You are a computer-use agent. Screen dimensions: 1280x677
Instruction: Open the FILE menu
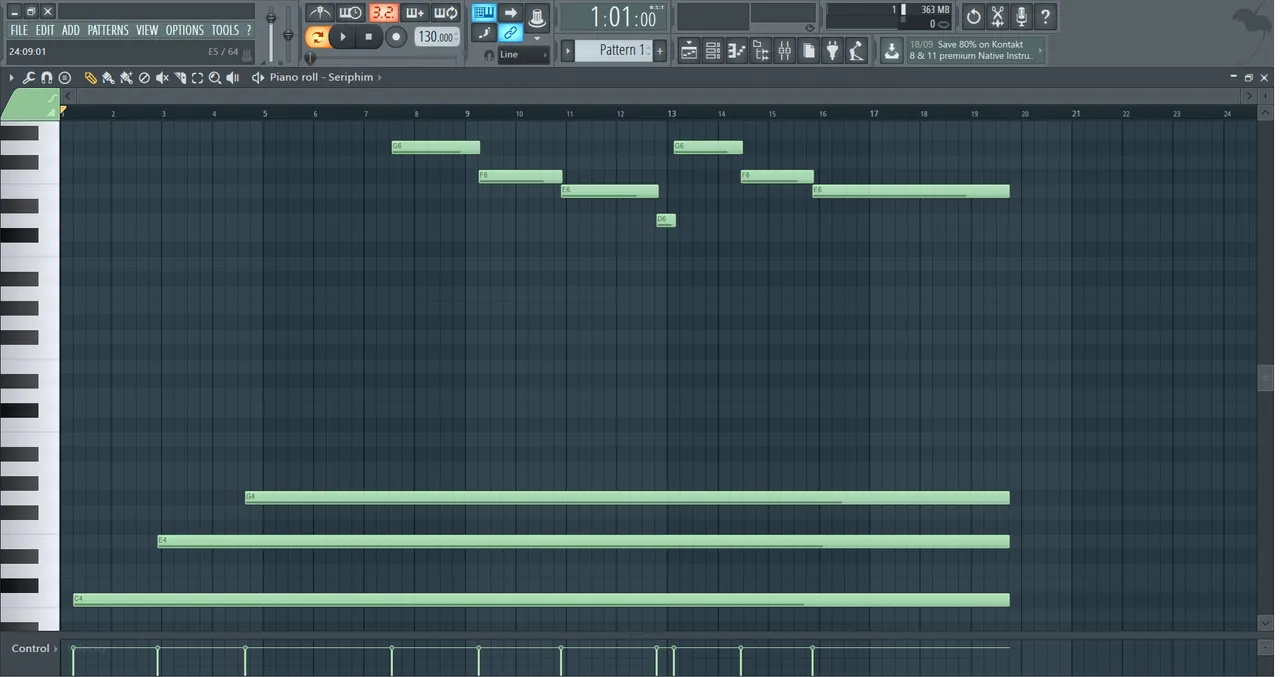[x=19, y=30]
